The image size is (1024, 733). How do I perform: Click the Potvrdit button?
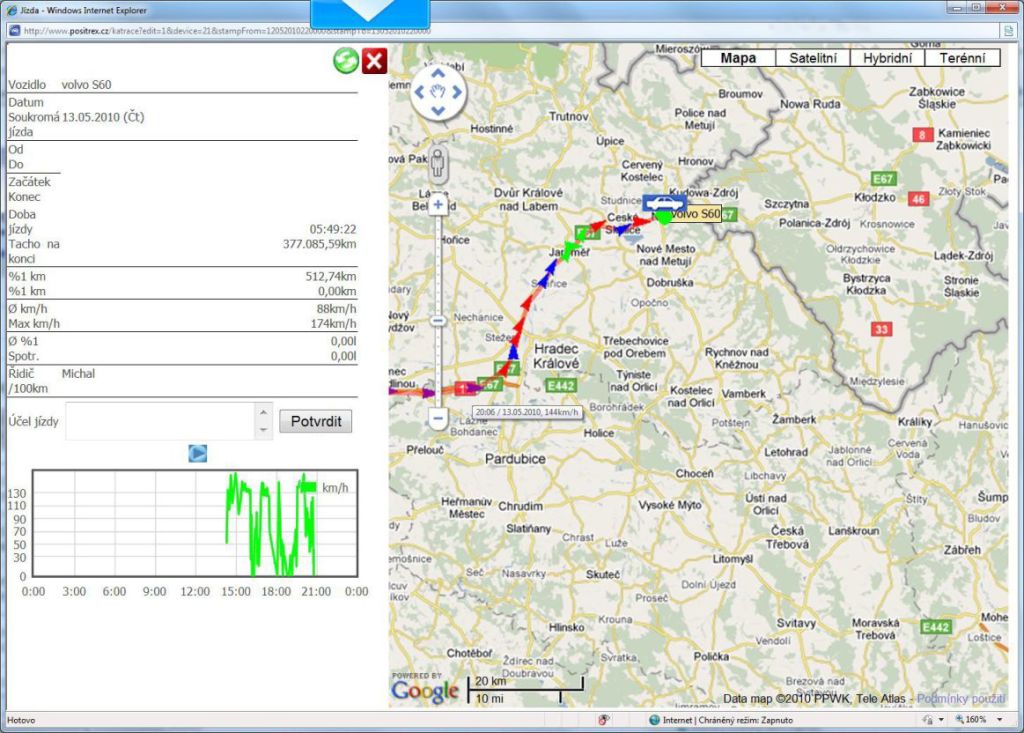[315, 421]
